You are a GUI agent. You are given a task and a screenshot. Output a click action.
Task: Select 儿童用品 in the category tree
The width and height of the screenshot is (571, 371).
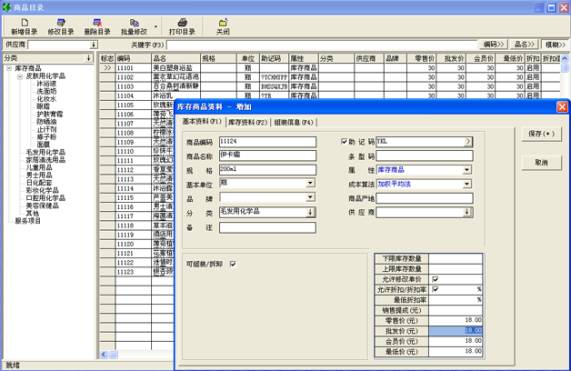[x=39, y=167]
